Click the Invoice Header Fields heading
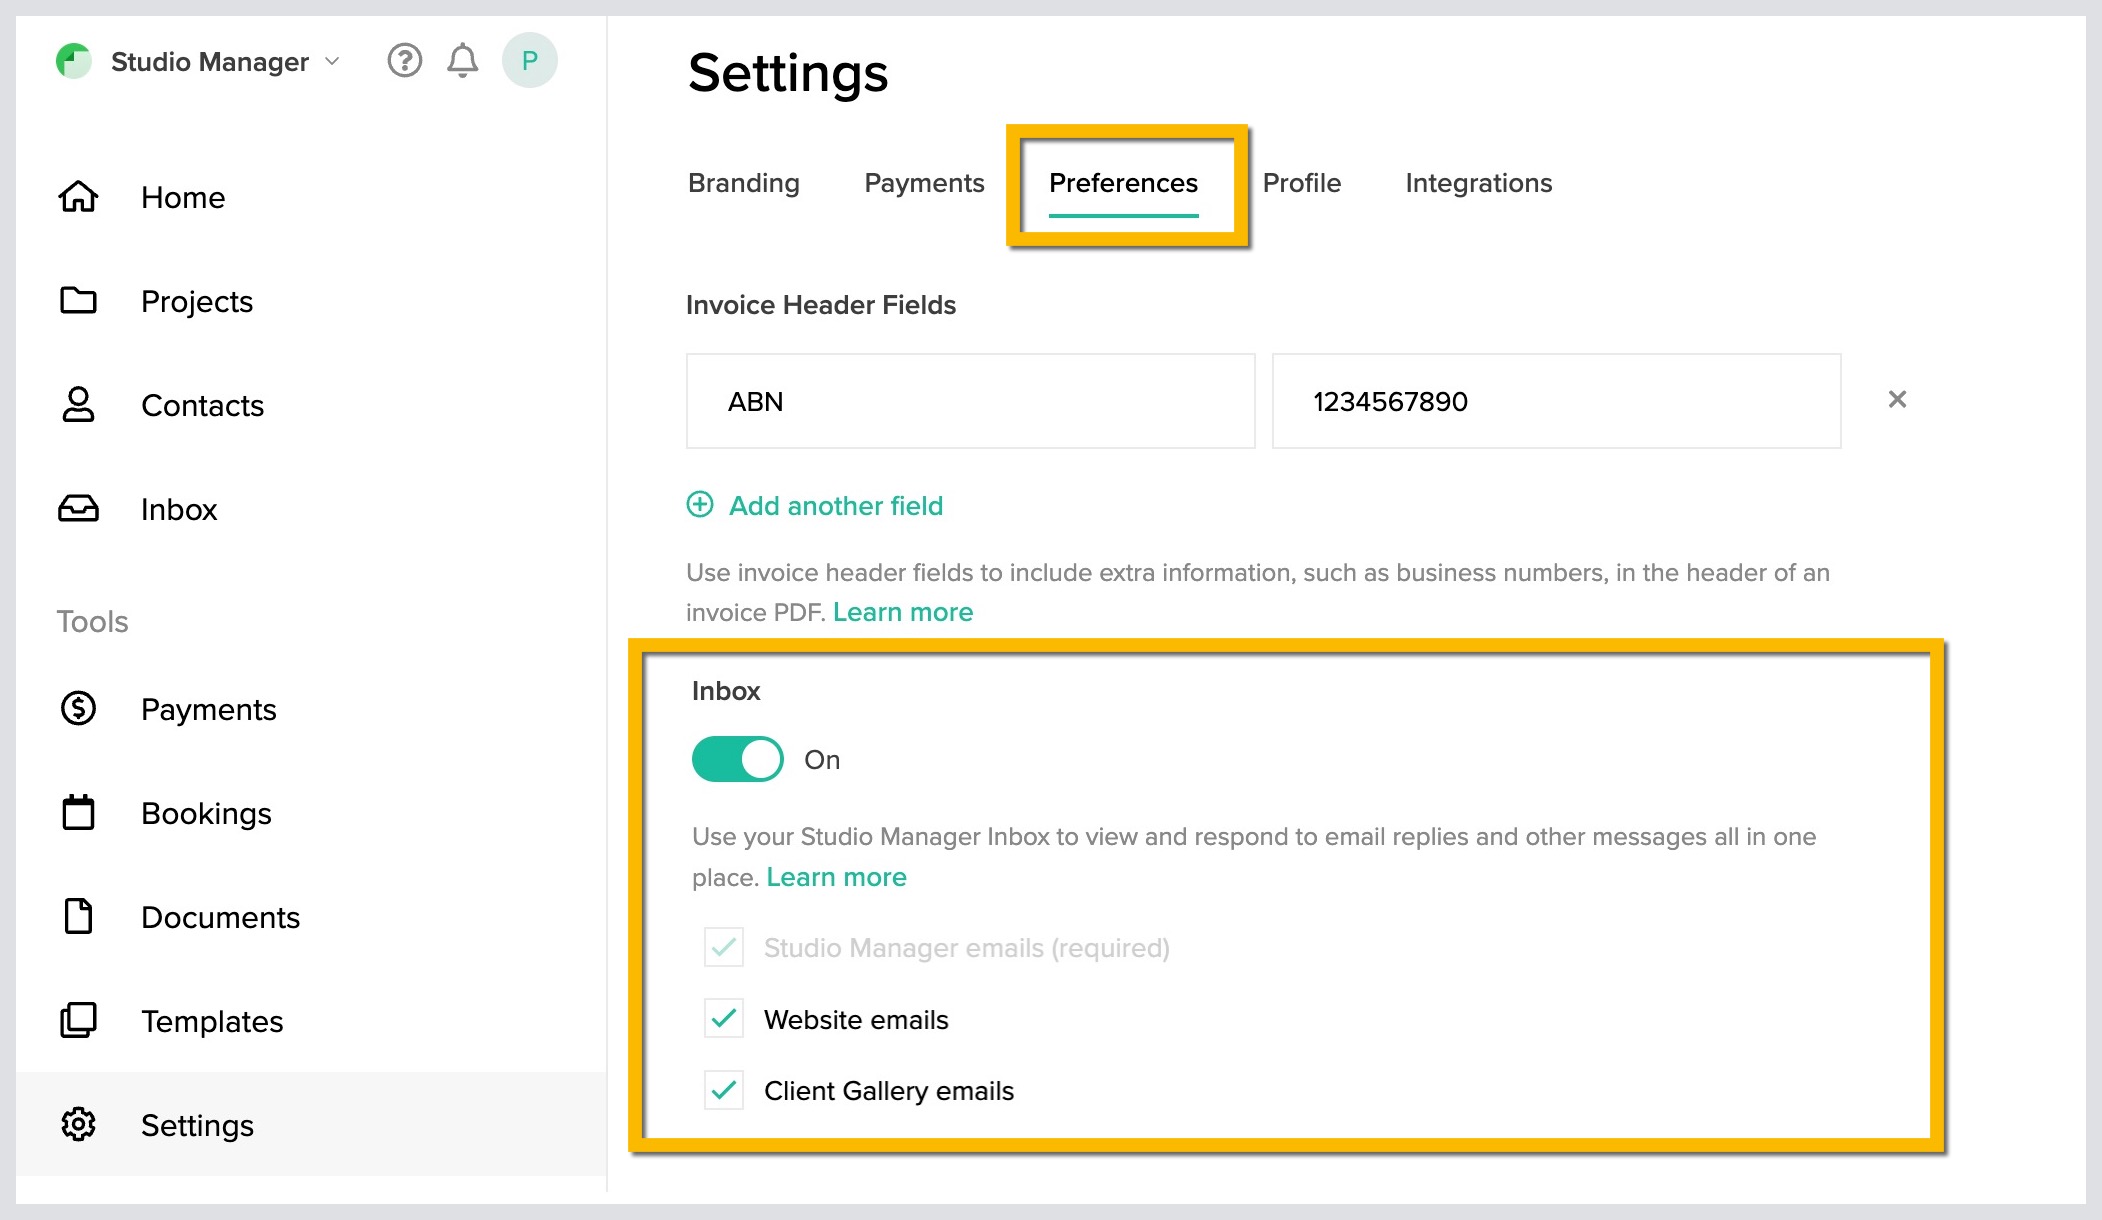Image resolution: width=2102 pixels, height=1220 pixels. point(821,305)
